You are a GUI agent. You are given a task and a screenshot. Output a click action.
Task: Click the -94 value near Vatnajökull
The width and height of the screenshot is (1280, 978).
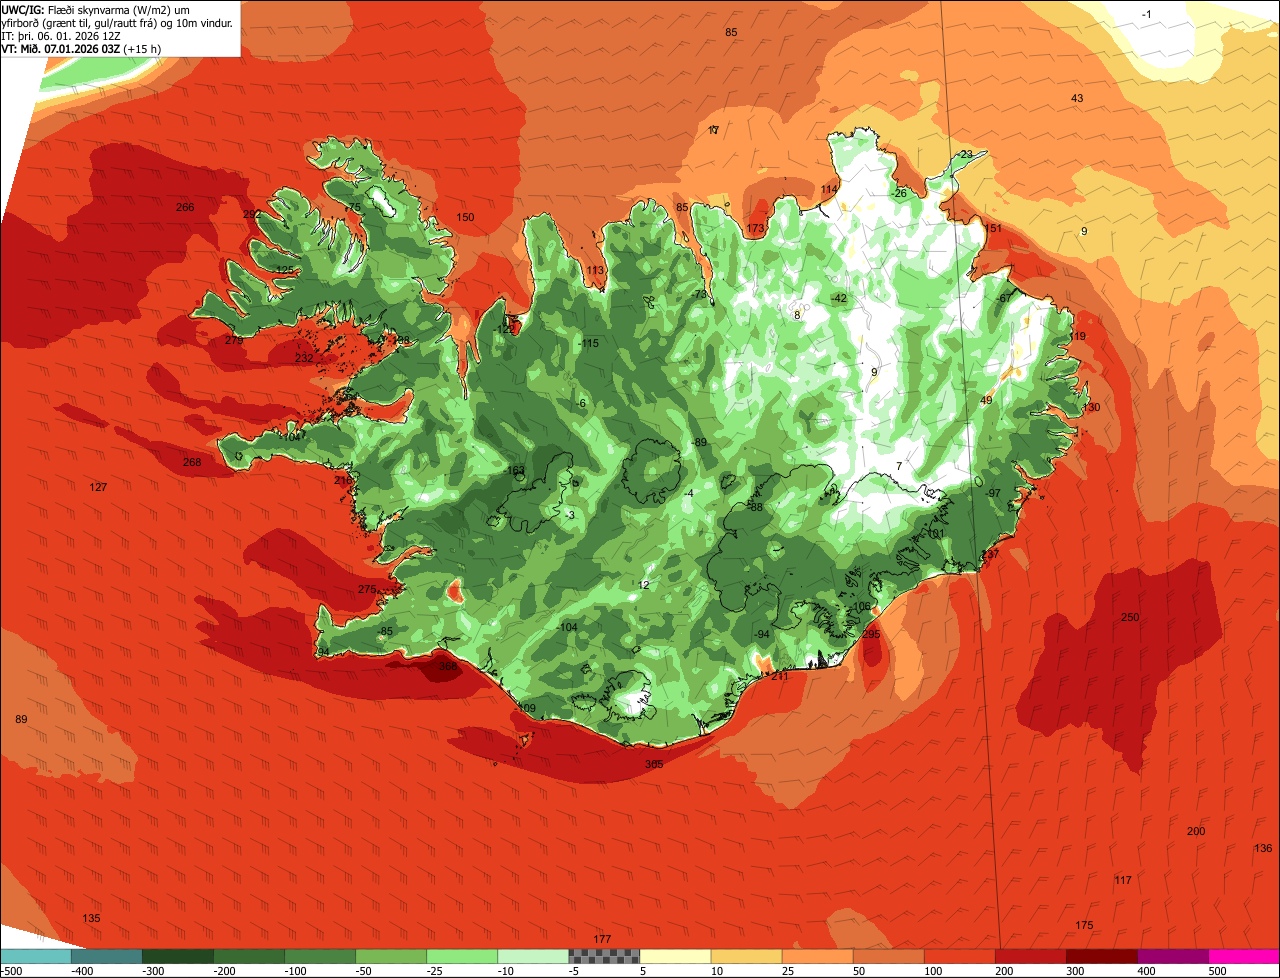761,634
